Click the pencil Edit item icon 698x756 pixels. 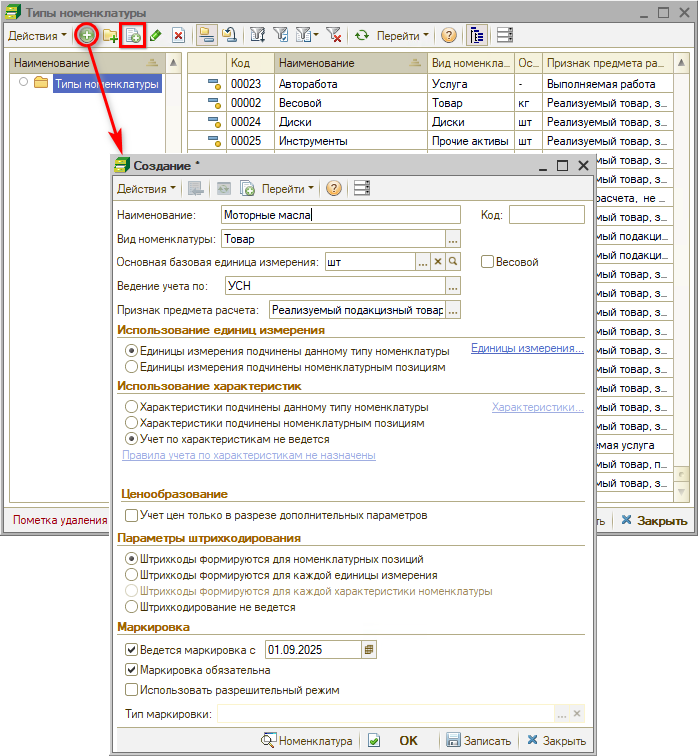click(x=155, y=35)
